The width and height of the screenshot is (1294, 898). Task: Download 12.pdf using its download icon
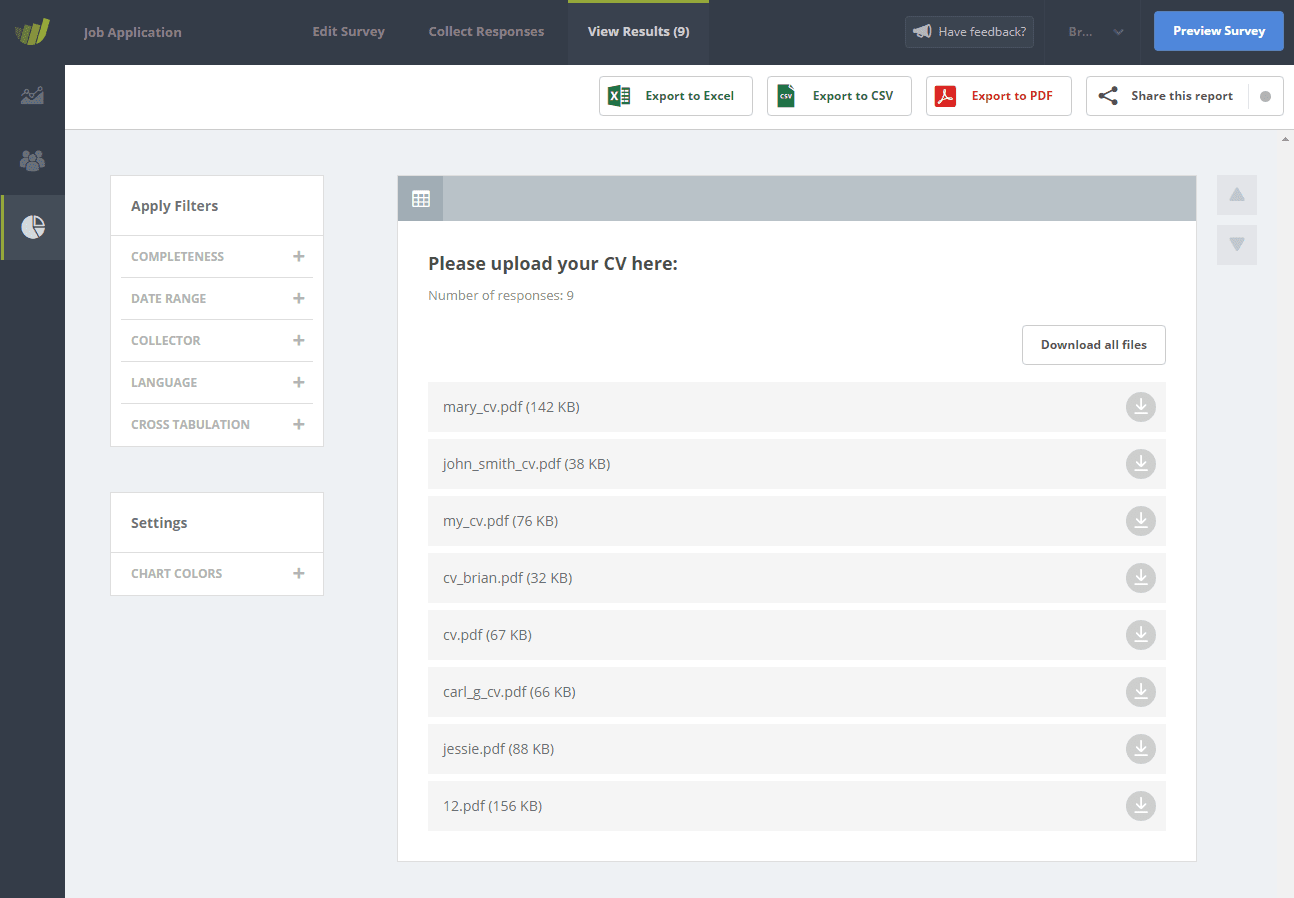(x=1141, y=806)
